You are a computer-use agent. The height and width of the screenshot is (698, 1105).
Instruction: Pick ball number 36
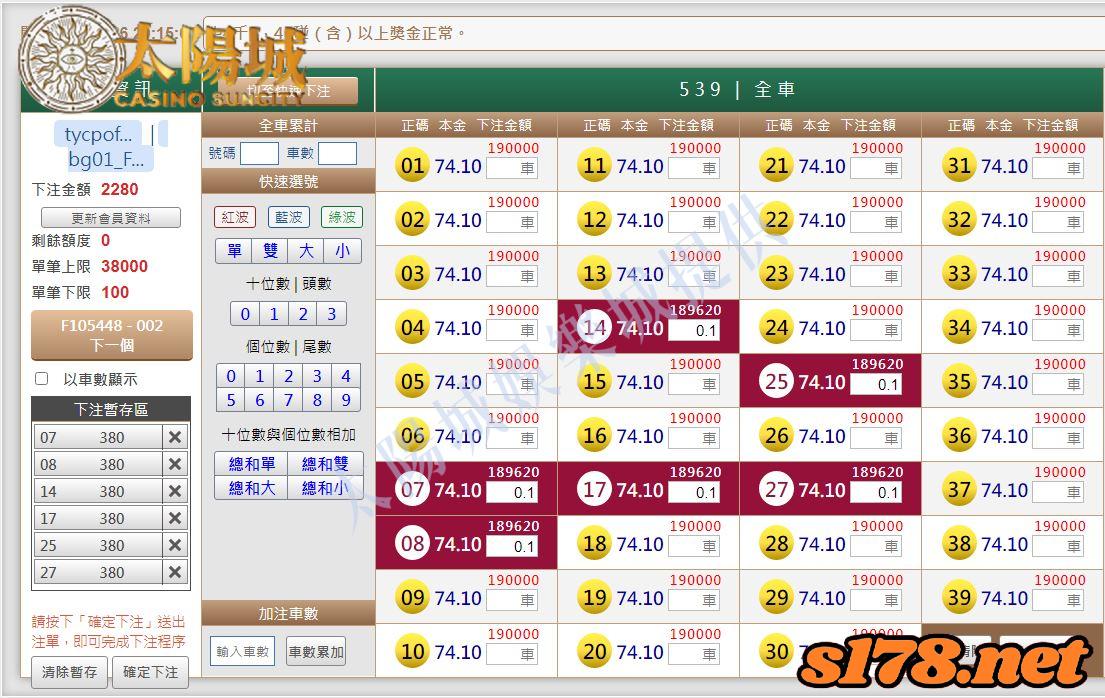click(959, 436)
